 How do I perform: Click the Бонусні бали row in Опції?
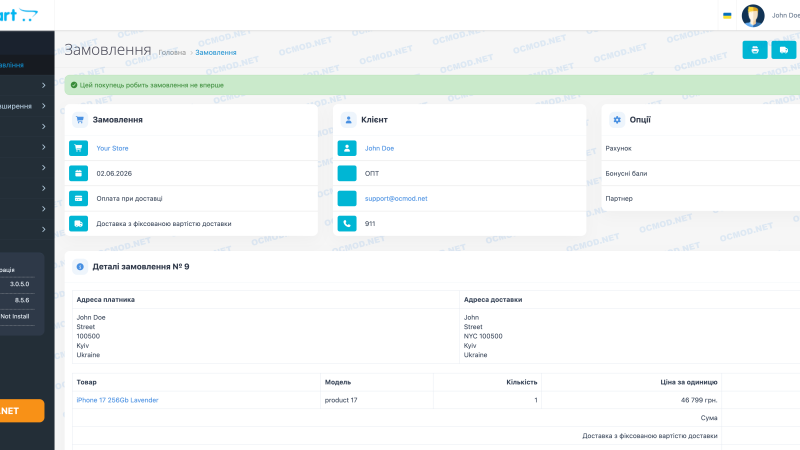coord(701,173)
